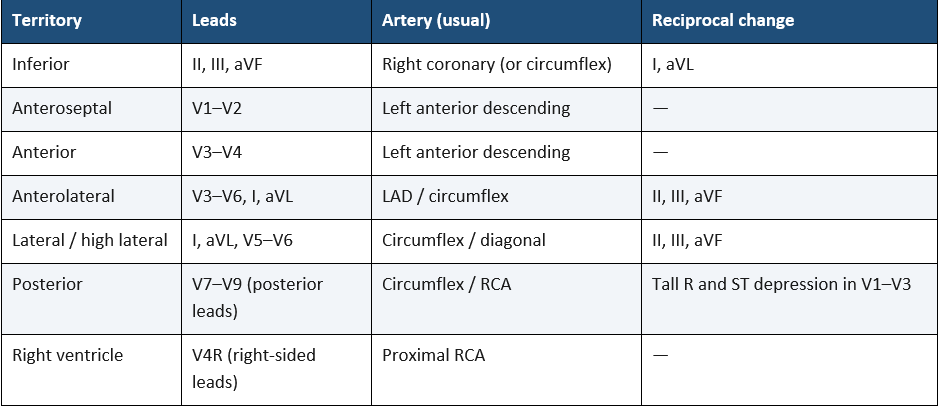The width and height of the screenshot is (939, 407).
Task: Select the LAD / circumflex artery cell
Action: click(x=506, y=197)
